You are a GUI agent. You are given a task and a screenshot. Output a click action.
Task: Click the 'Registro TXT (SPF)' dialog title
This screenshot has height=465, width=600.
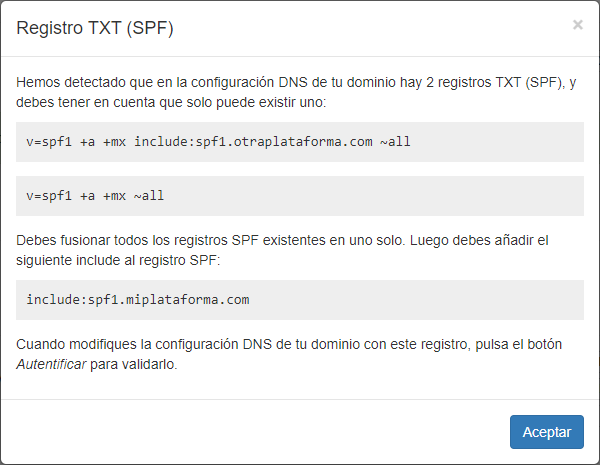point(95,27)
